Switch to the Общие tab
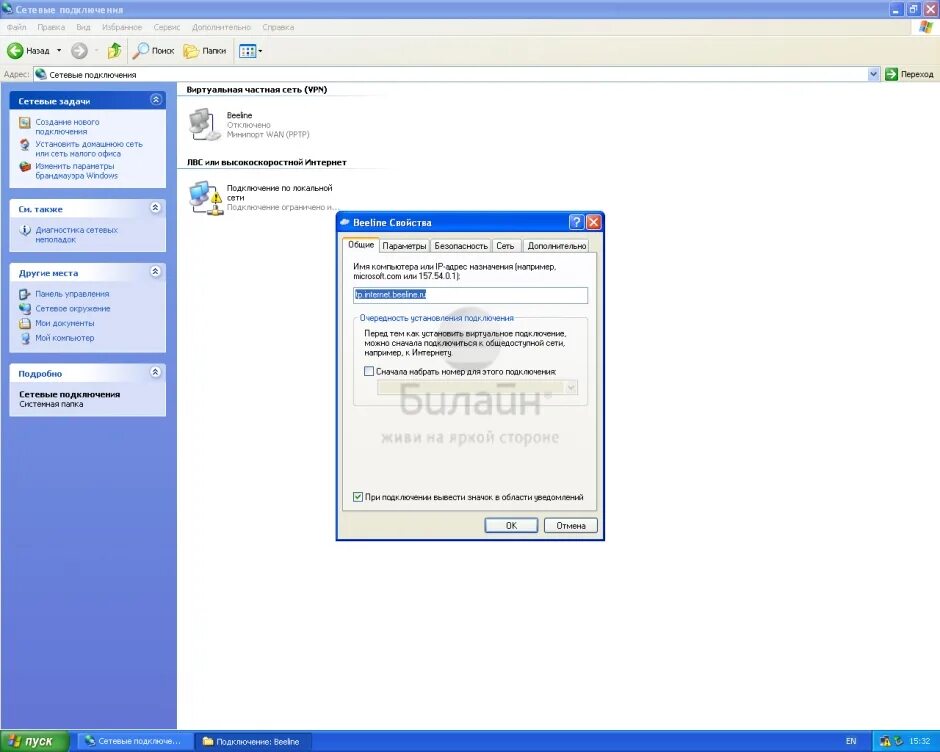Screen dimensions: 940x752 pos(361,245)
